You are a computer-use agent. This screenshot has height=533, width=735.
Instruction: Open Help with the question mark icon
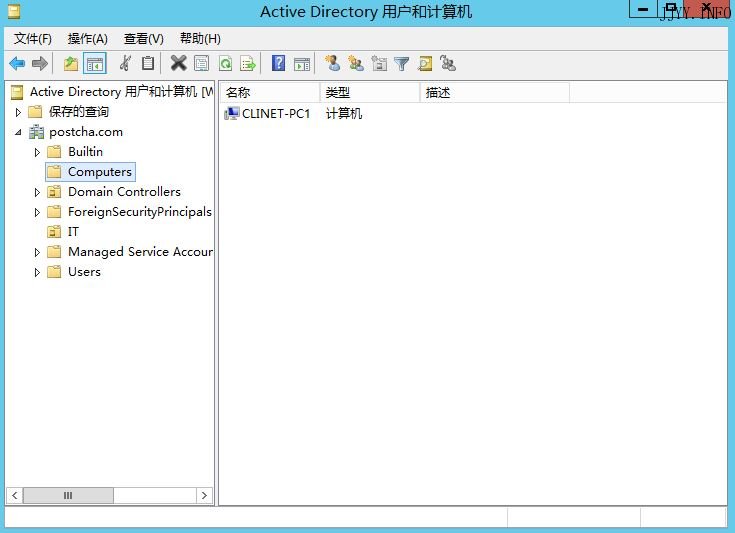pyautogui.click(x=278, y=63)
